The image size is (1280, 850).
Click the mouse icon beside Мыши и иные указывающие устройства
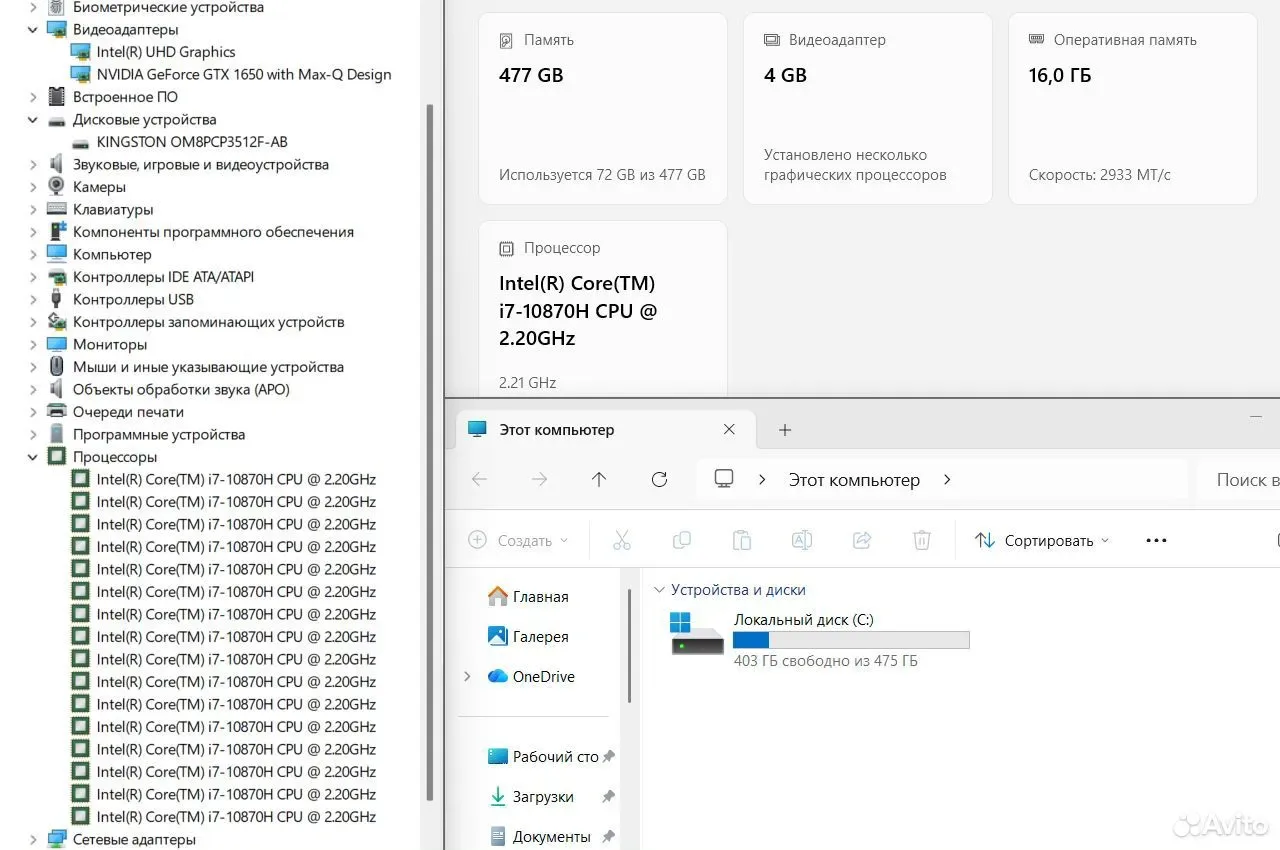(x=57, y=367)
